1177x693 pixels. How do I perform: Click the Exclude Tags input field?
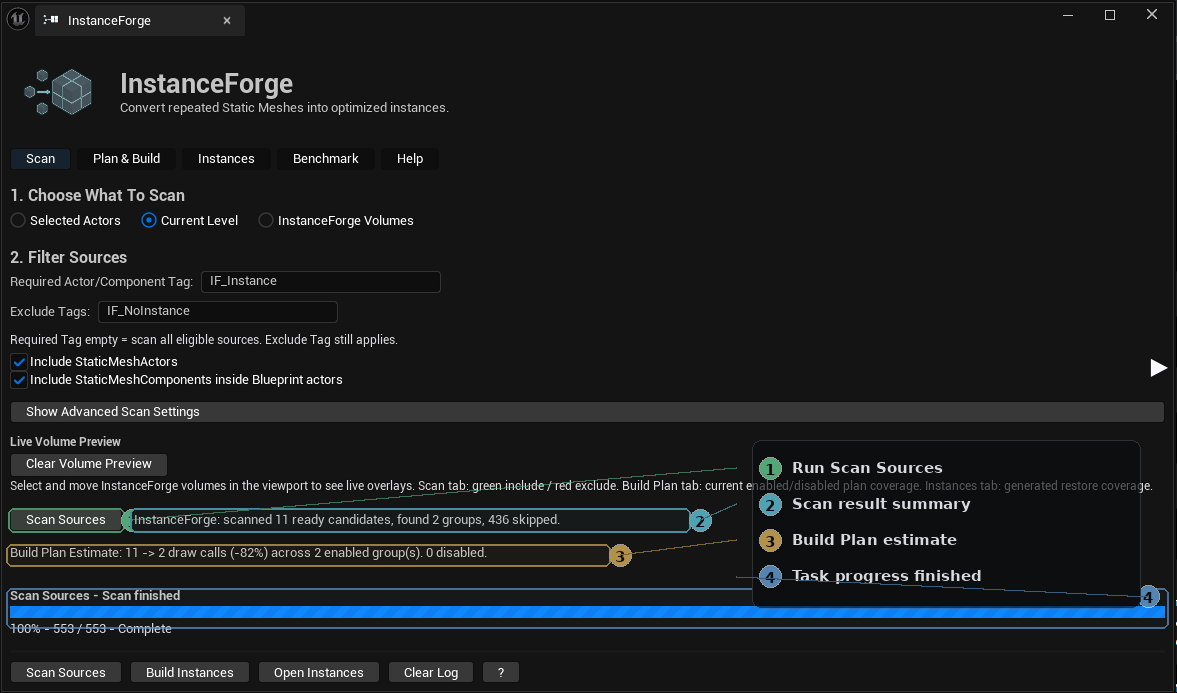pyautogui.click(x=218, y=312)
